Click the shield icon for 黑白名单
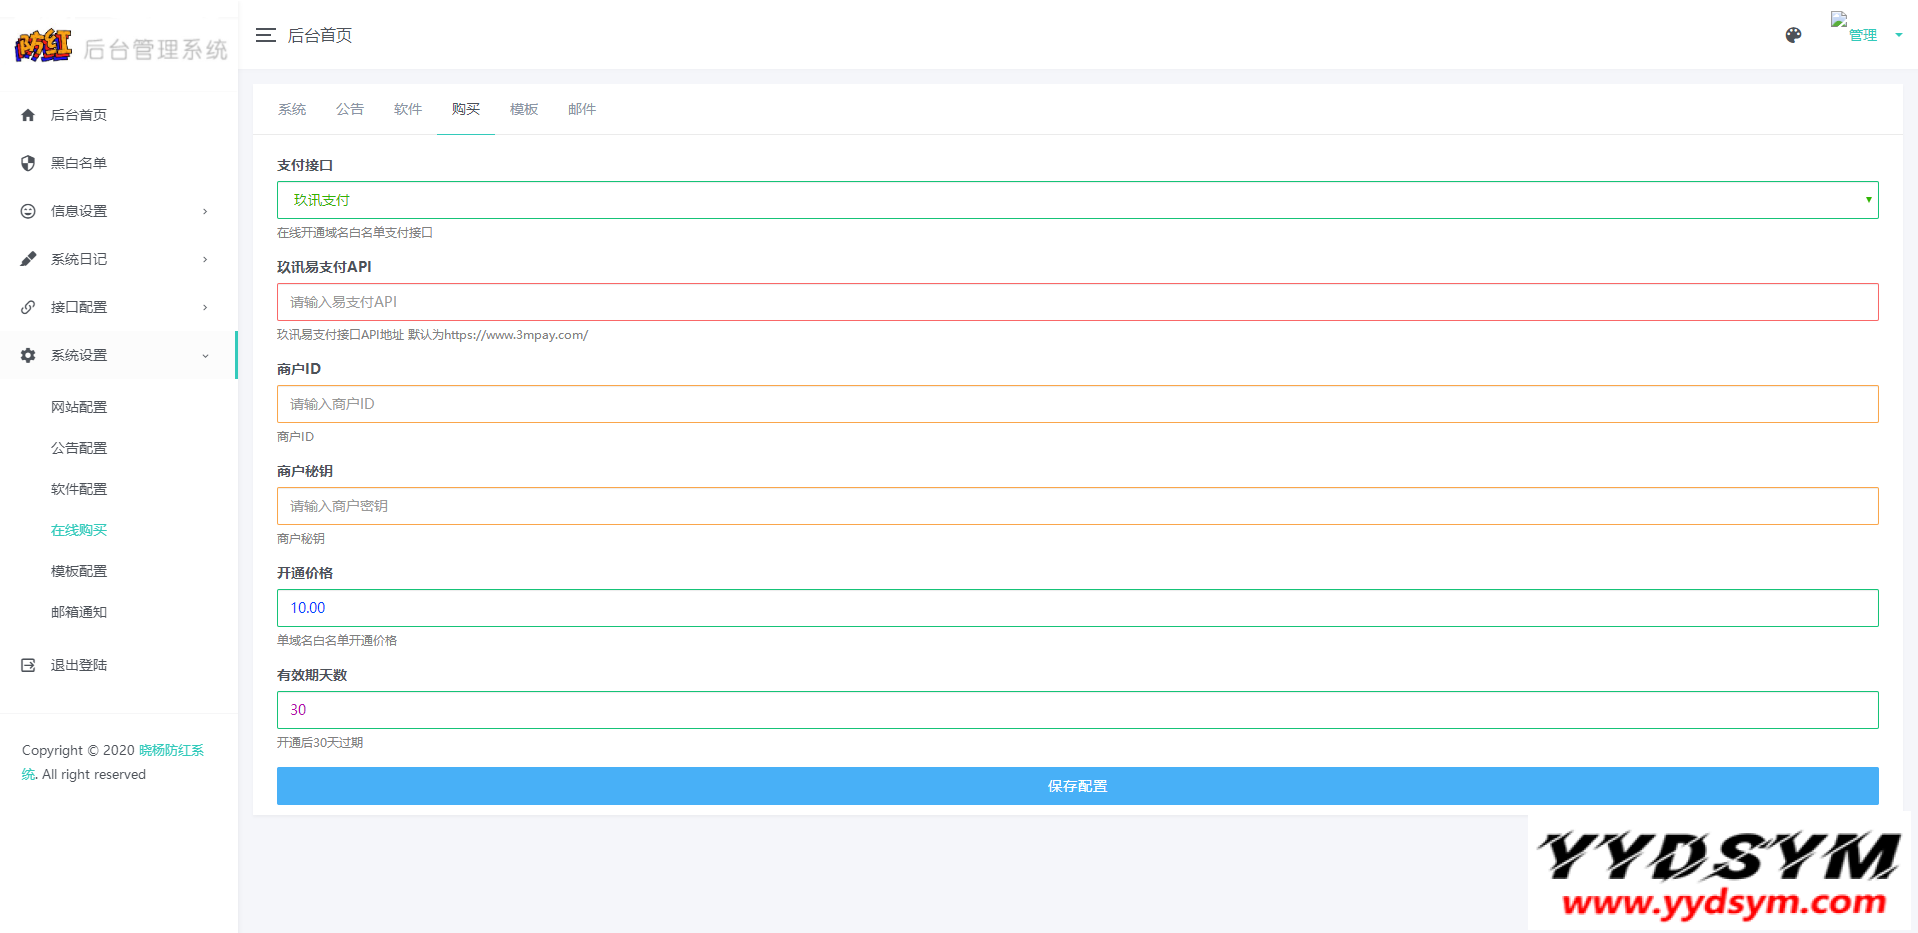 click(28, 163)
